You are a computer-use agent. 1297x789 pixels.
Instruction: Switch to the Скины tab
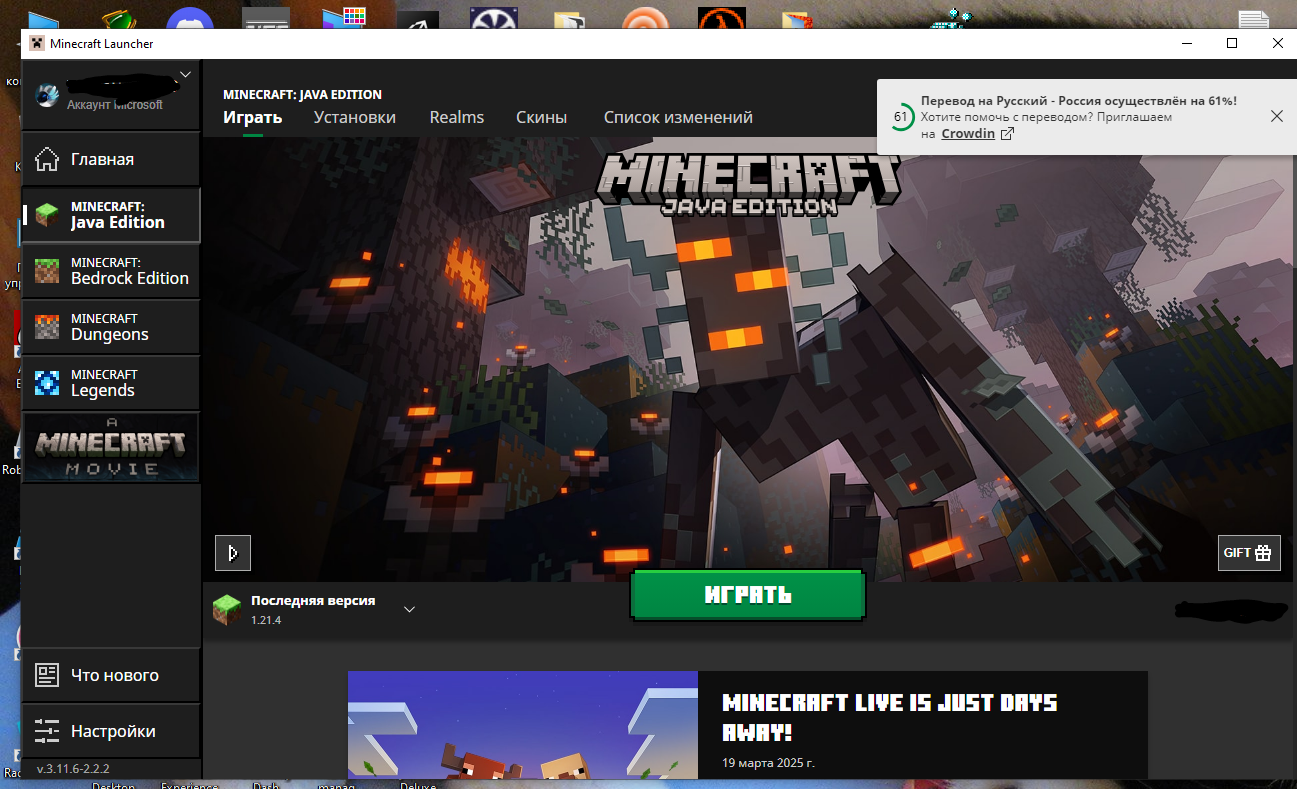point(541,117)
